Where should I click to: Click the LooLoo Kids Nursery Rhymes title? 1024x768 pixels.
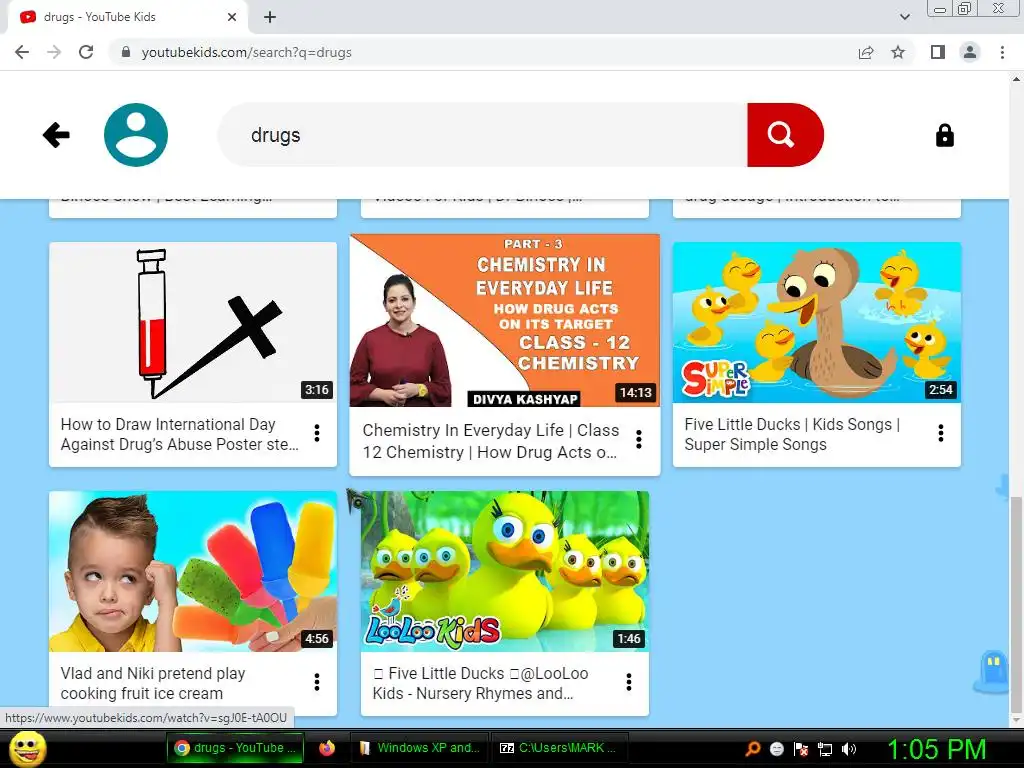click(x=481, y=683)
